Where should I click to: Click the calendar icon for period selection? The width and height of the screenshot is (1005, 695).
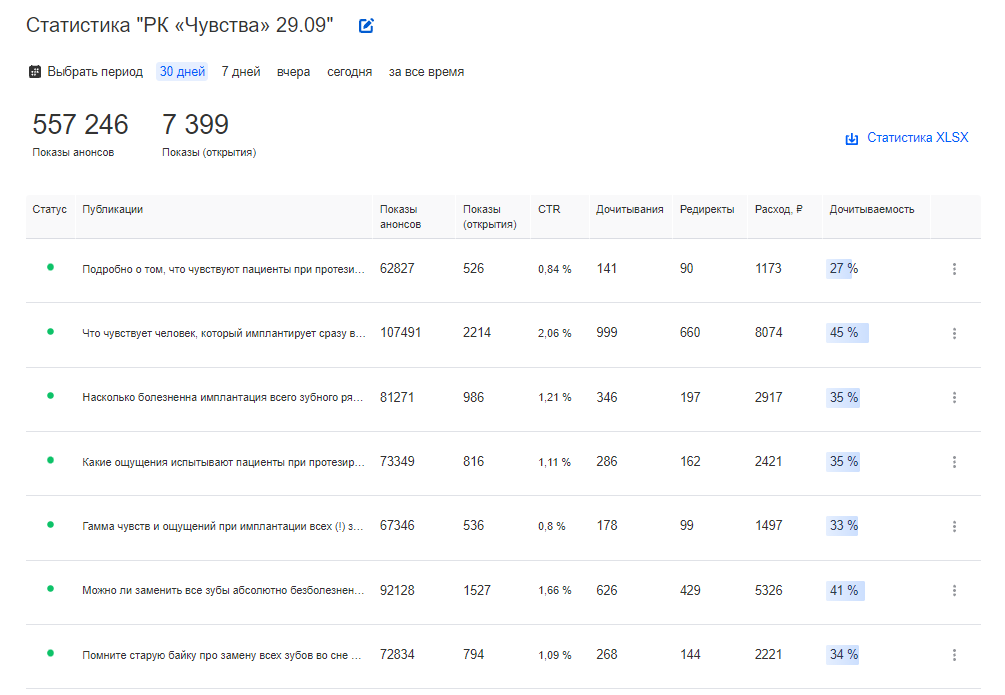click(x=35, y=72)
